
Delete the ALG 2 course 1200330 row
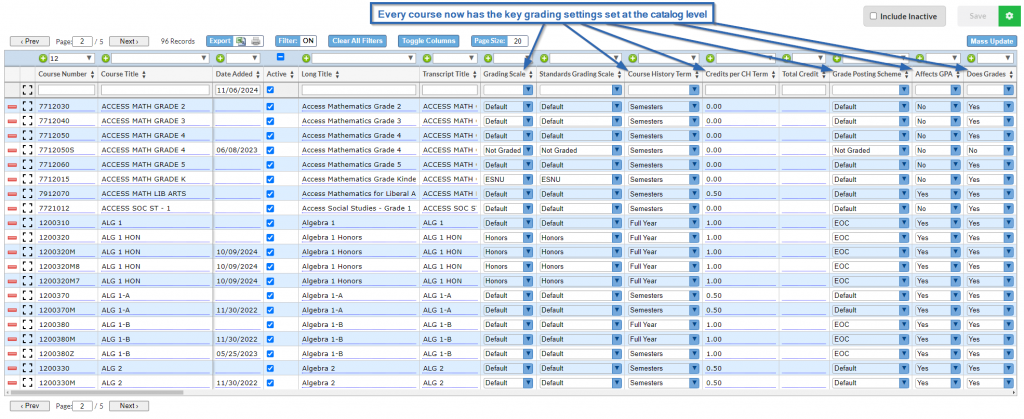click(x=12, y=368)
